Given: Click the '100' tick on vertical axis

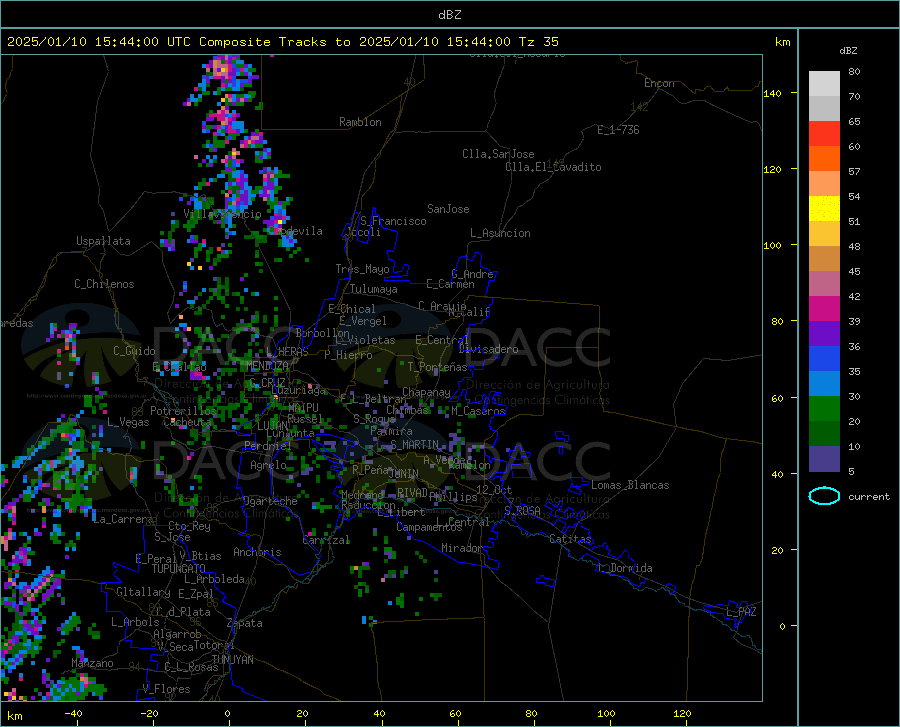Looking at the screenshot, I should [x=772, y=246].
